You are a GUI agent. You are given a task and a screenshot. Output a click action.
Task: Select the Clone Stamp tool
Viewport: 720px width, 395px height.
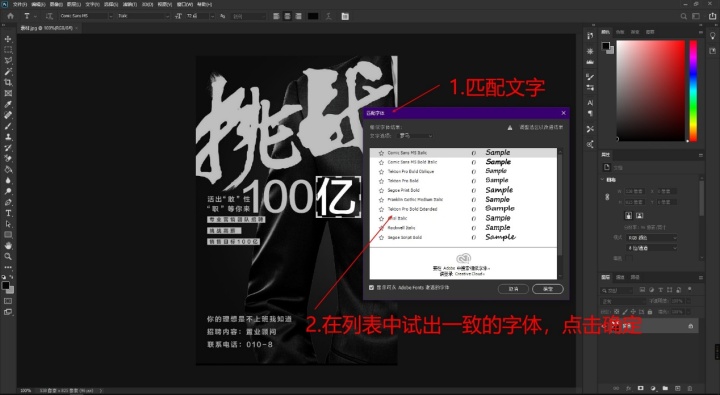click(8, 137)
